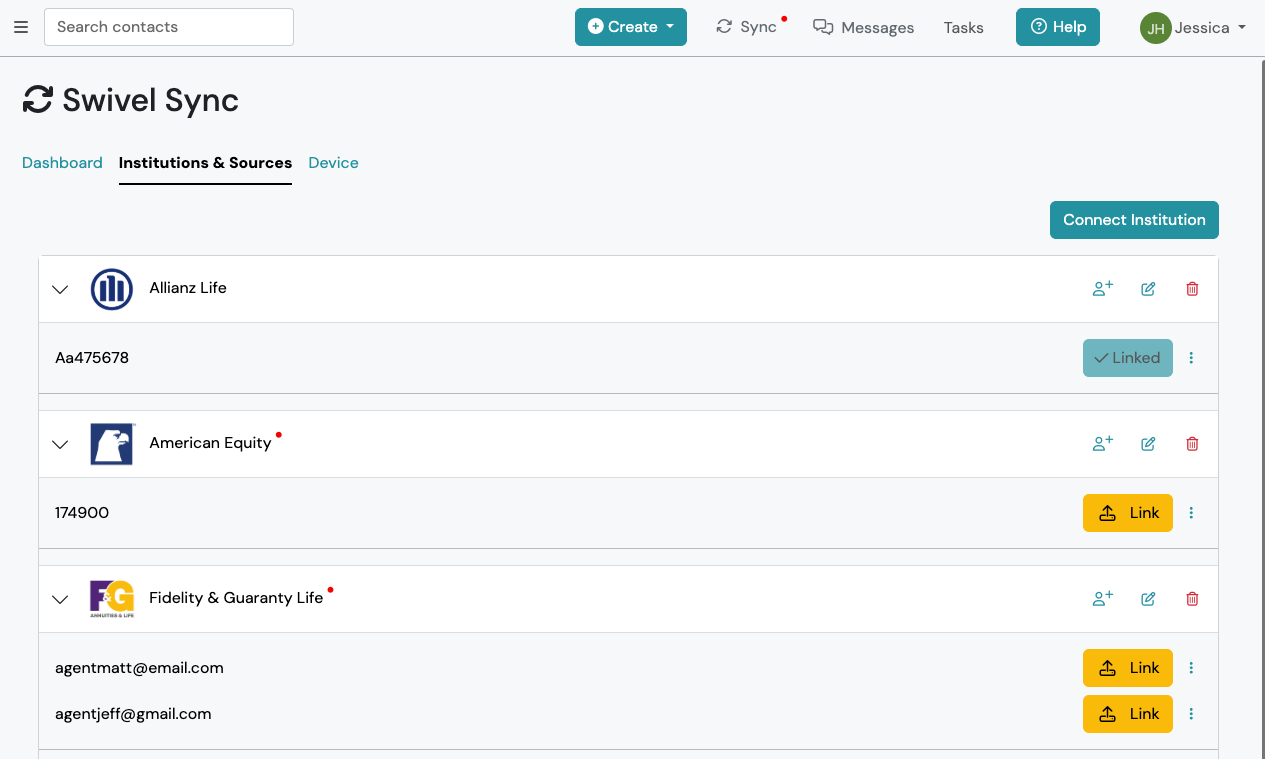Switch to the Device tab

click(333, 163)
